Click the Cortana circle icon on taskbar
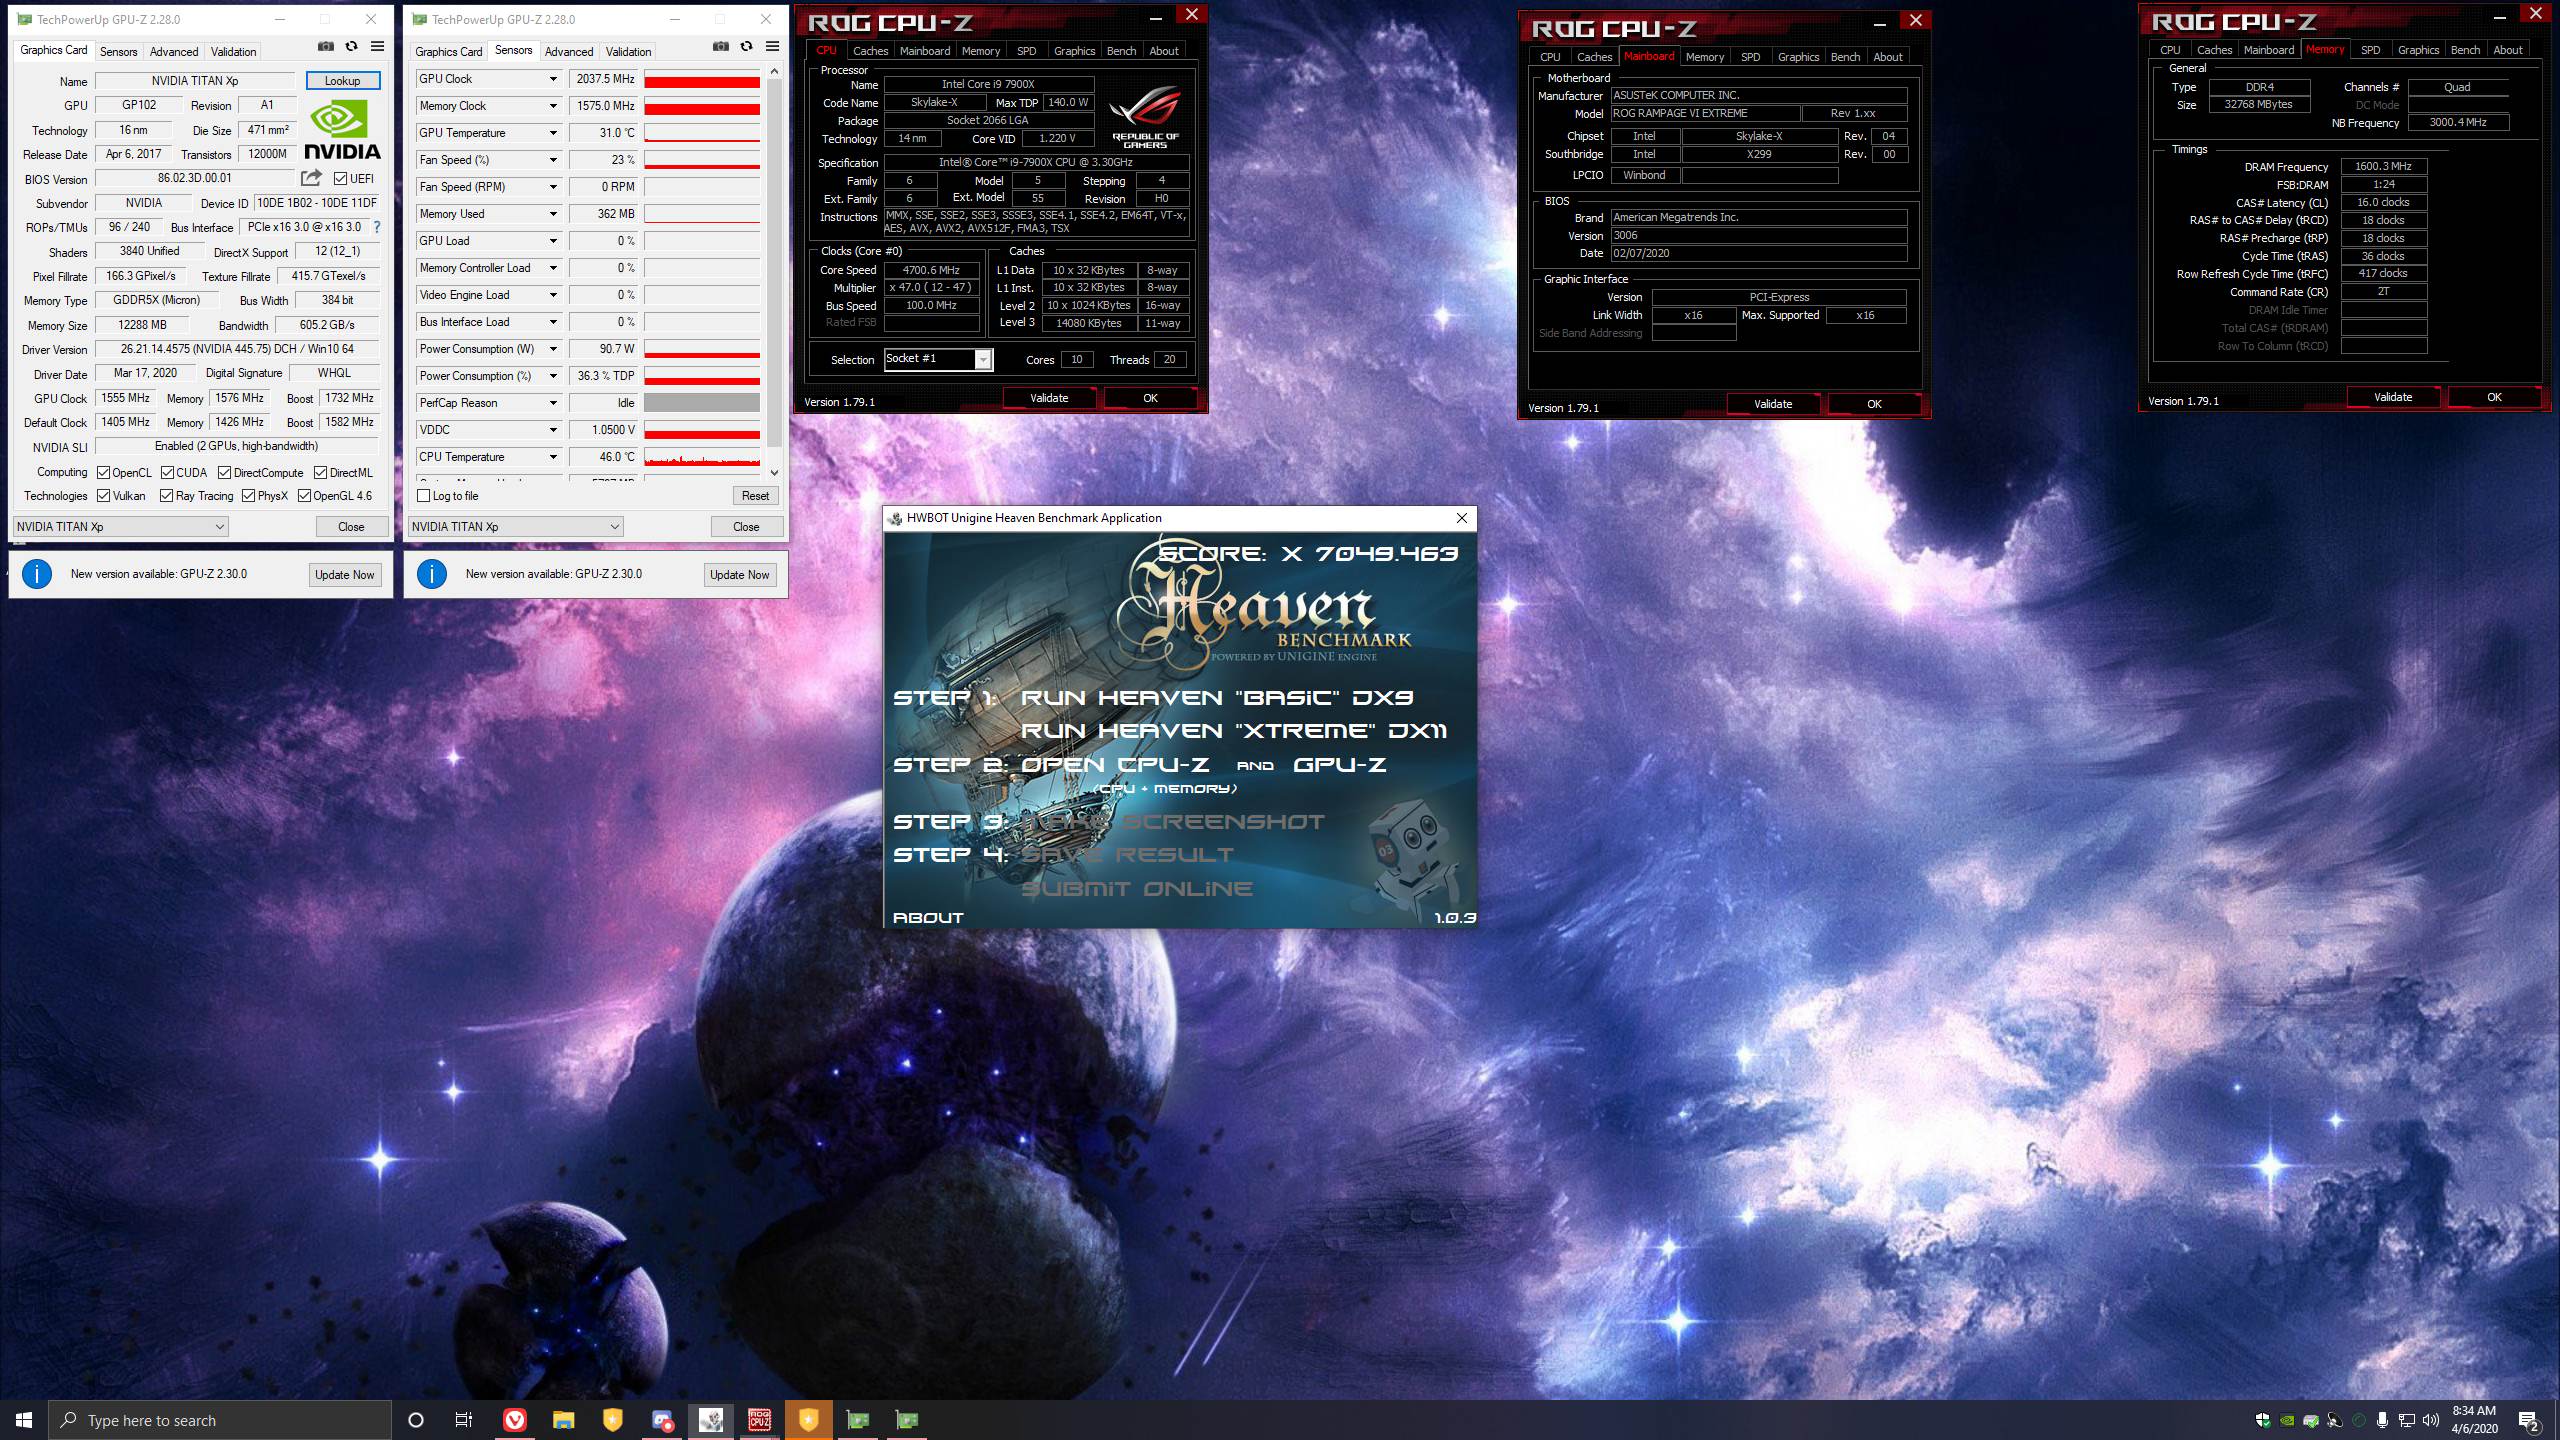 tap(416, 1420)
